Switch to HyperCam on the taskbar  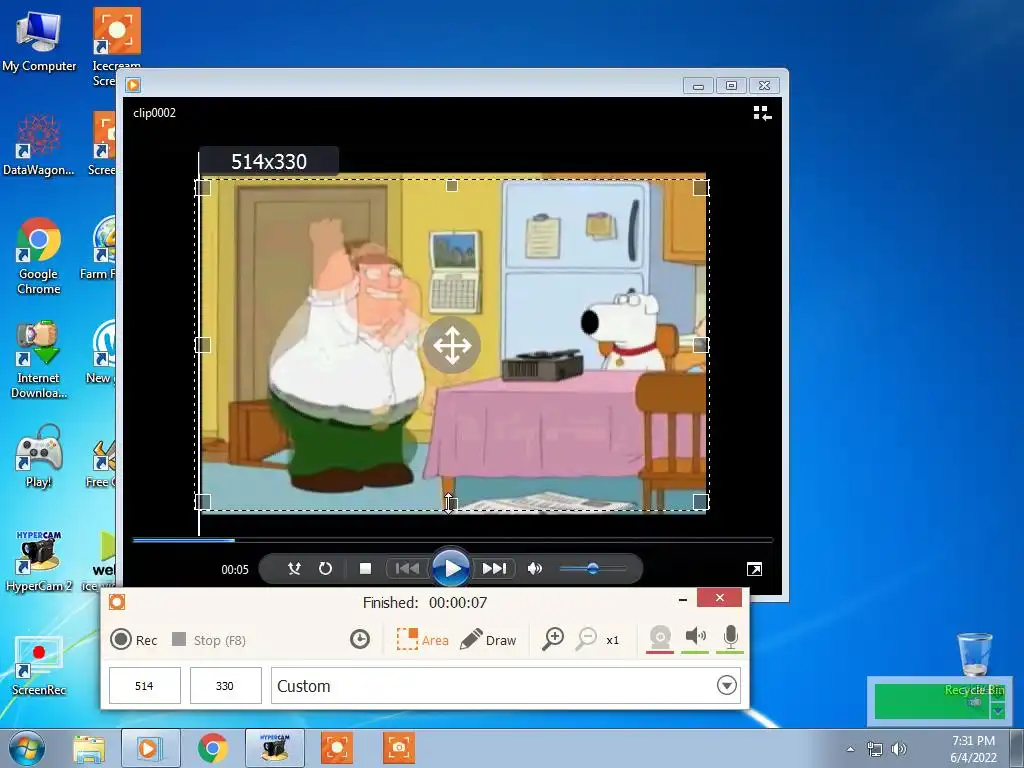point(275,748)
